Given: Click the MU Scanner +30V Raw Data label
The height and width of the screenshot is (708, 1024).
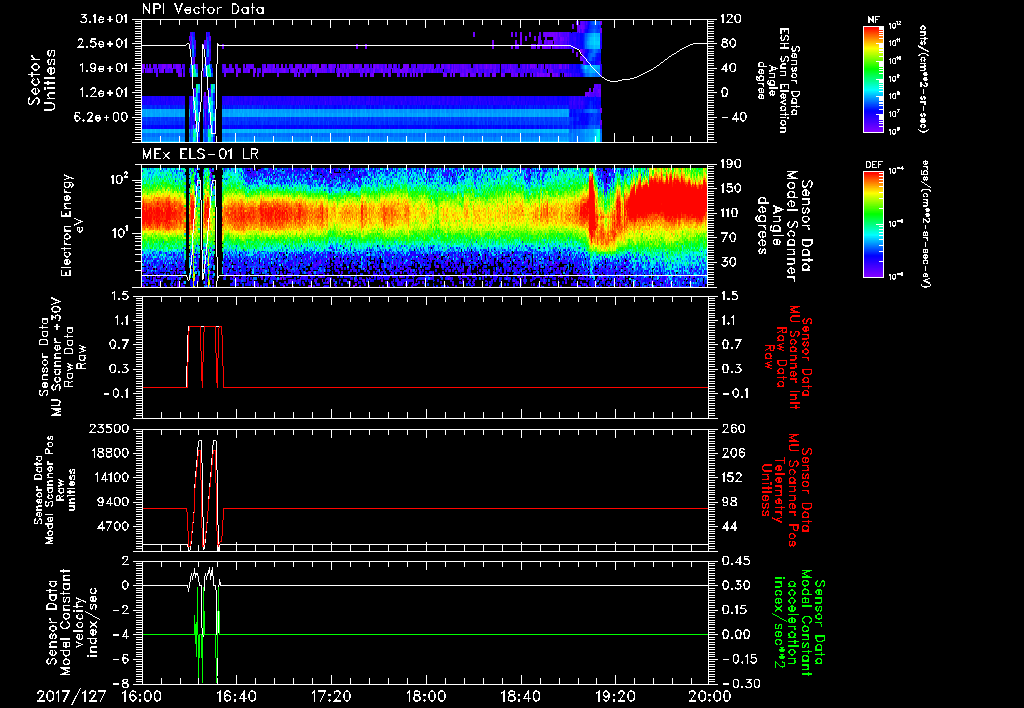Looking at the screenshot, I should [62, 357].
